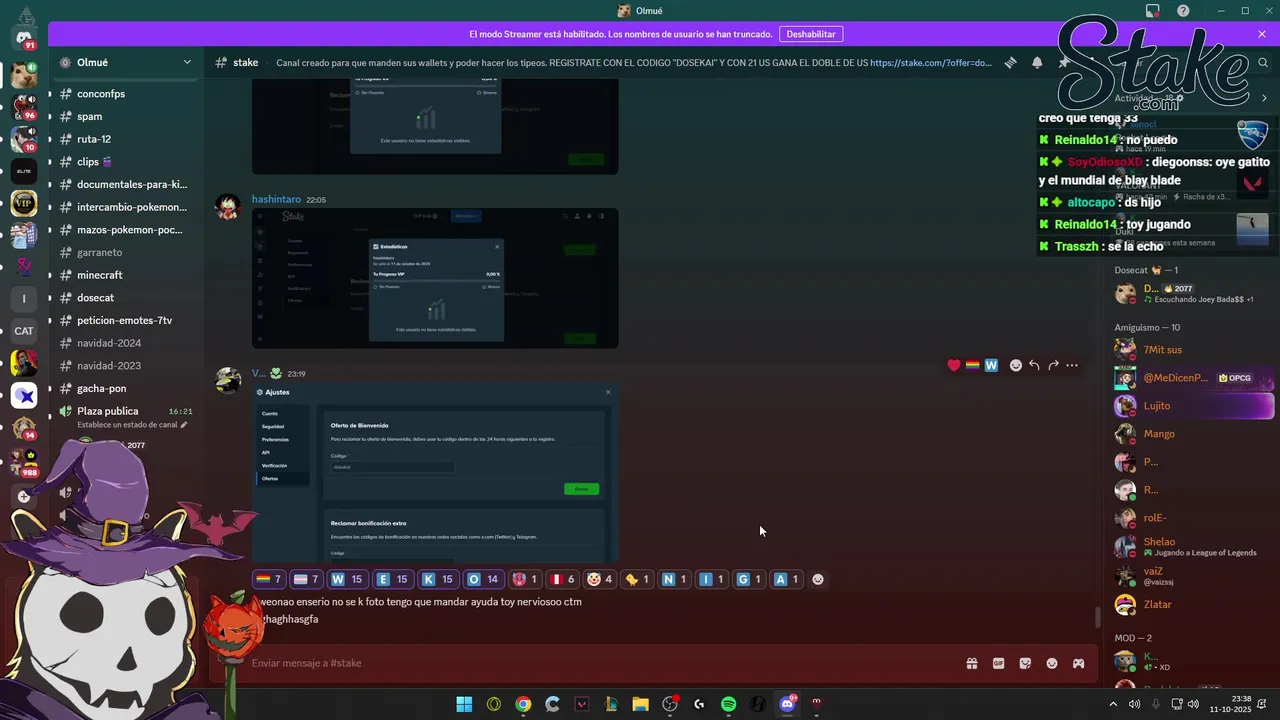Click the message input field for #stake
This screenshot has height=720, width=1280.
pos(600,663)
